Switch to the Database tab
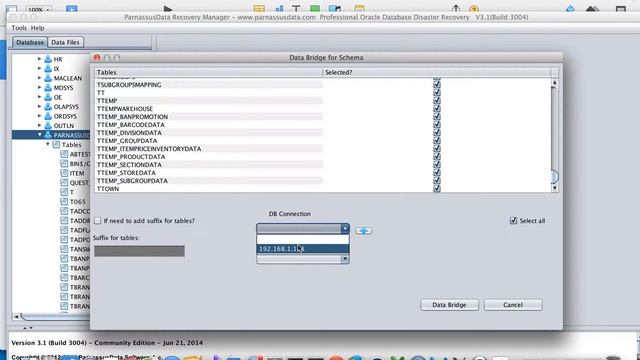 [30, 42]
